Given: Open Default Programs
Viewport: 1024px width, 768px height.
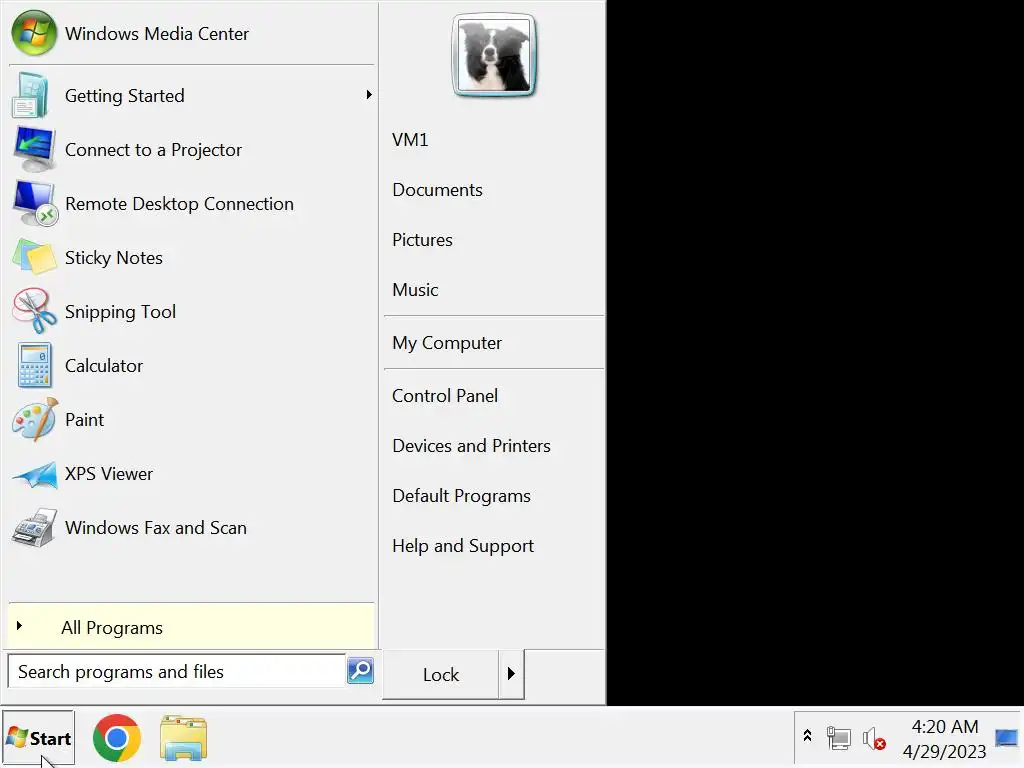Looking at the screenshot, I should 462,496.
